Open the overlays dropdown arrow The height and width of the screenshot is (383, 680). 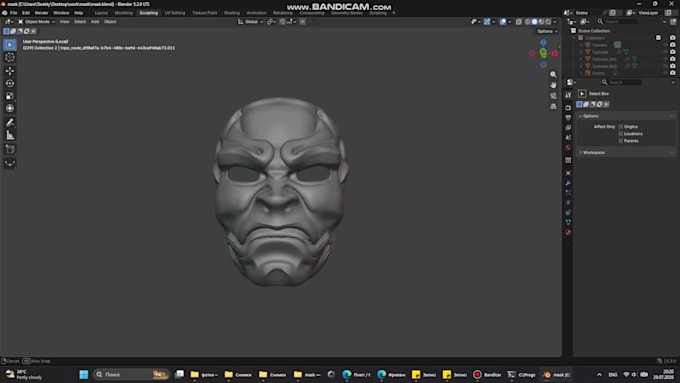[510, 22]
